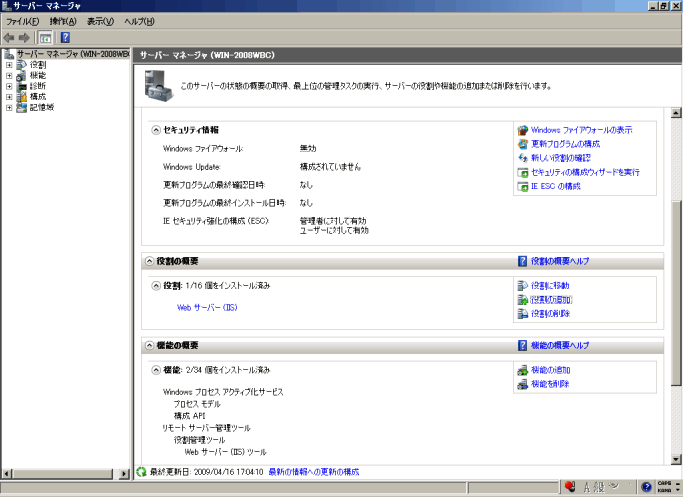
Task: Open the 操作(A) menu
Action: pos(63,21)
